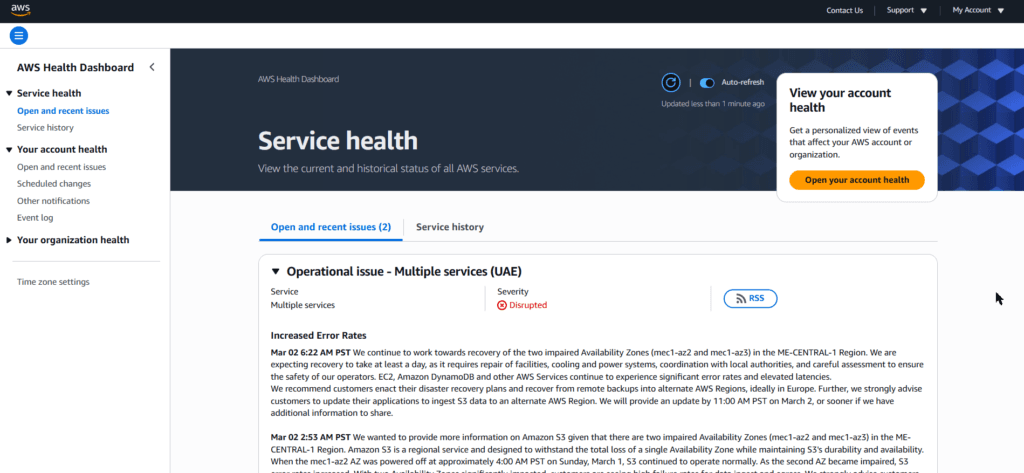Collapse the AWS Health Dashboard sidebar

coord(152,67)
